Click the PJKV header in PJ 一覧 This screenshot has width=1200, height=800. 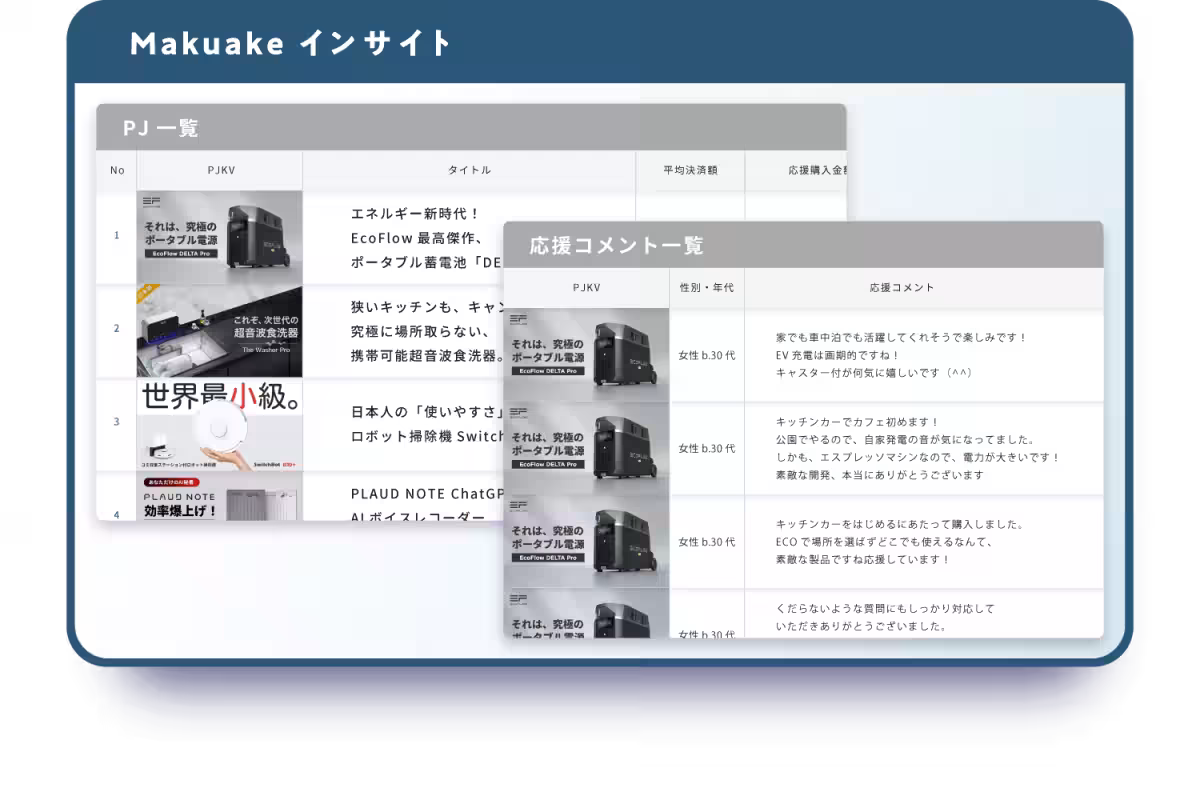(222, 170)
